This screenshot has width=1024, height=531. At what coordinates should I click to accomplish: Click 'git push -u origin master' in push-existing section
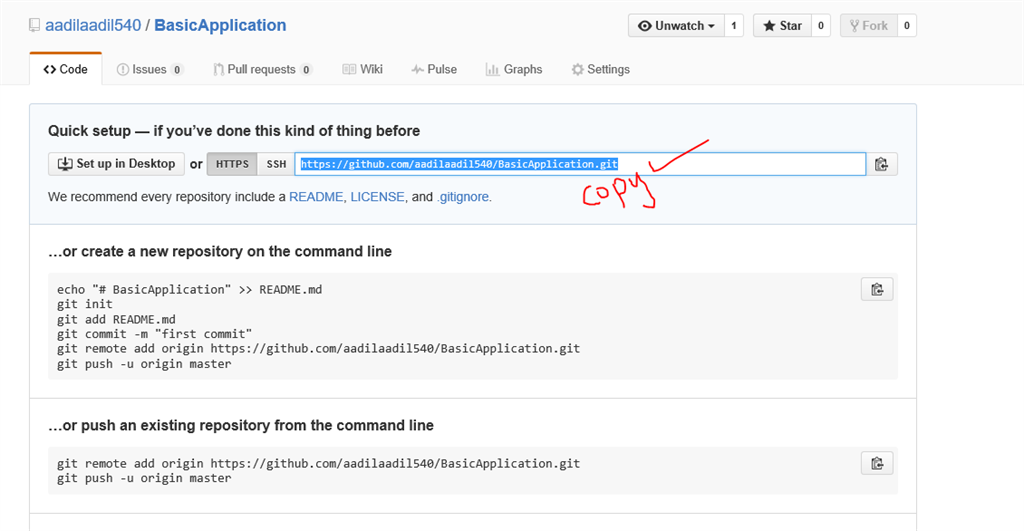click(144, 478)
